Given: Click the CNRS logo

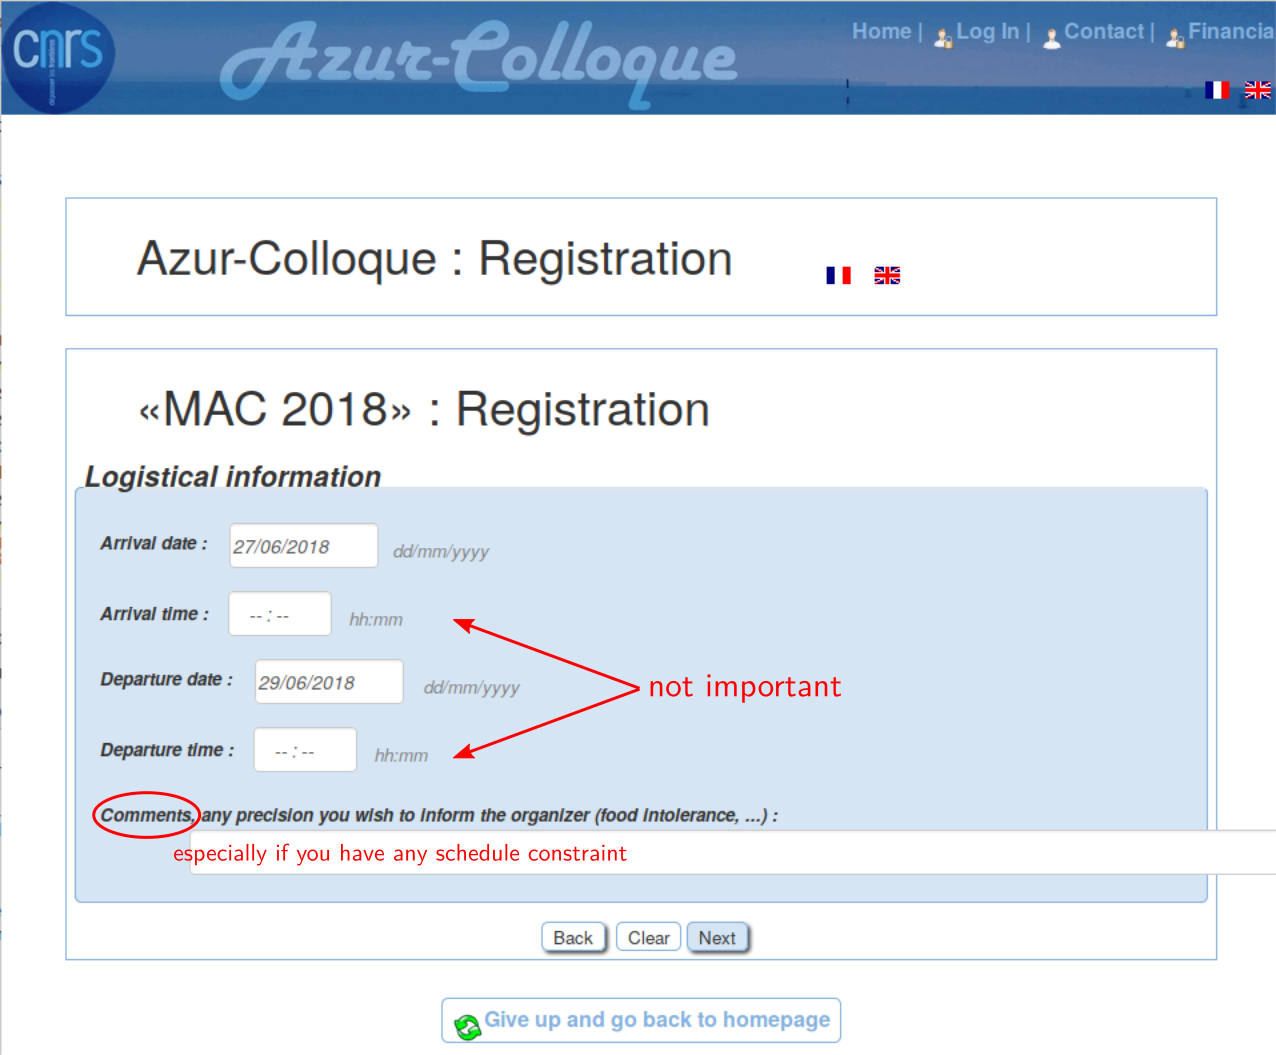Looking at the screenshot, I should click(x=59, y=57).
